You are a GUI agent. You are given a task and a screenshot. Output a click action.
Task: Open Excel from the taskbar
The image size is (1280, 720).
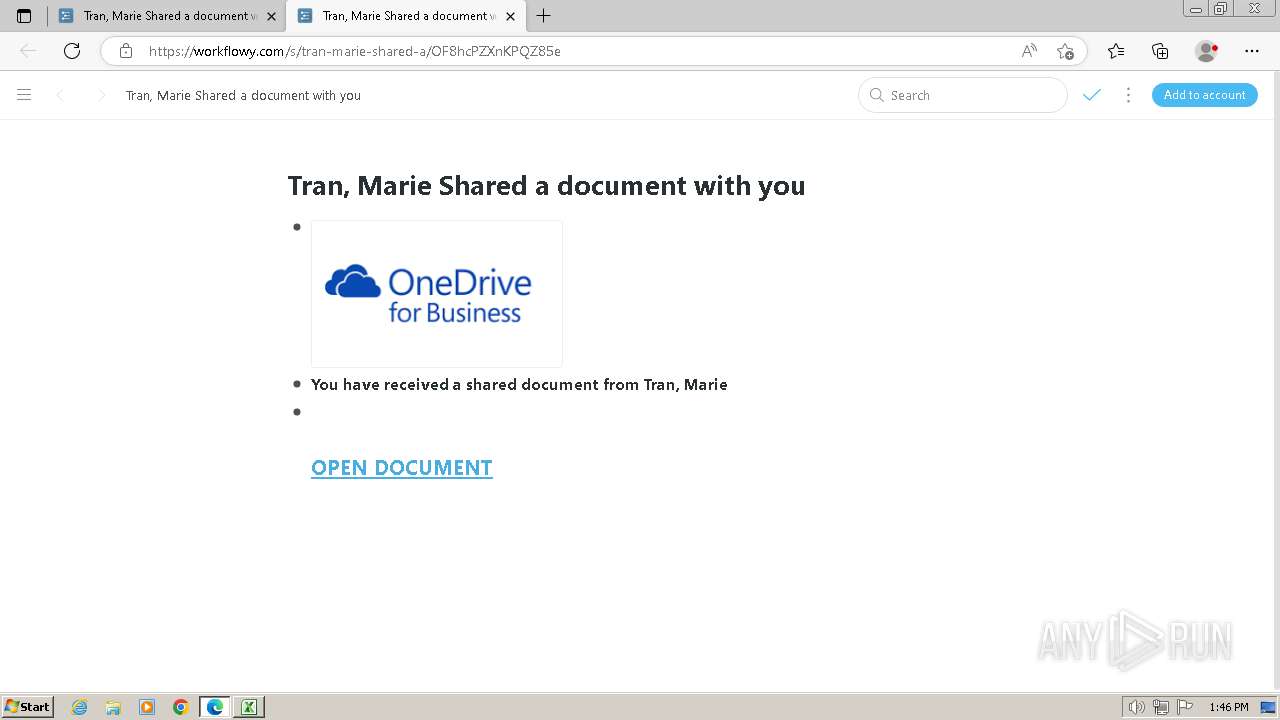(x=249, y=707)
